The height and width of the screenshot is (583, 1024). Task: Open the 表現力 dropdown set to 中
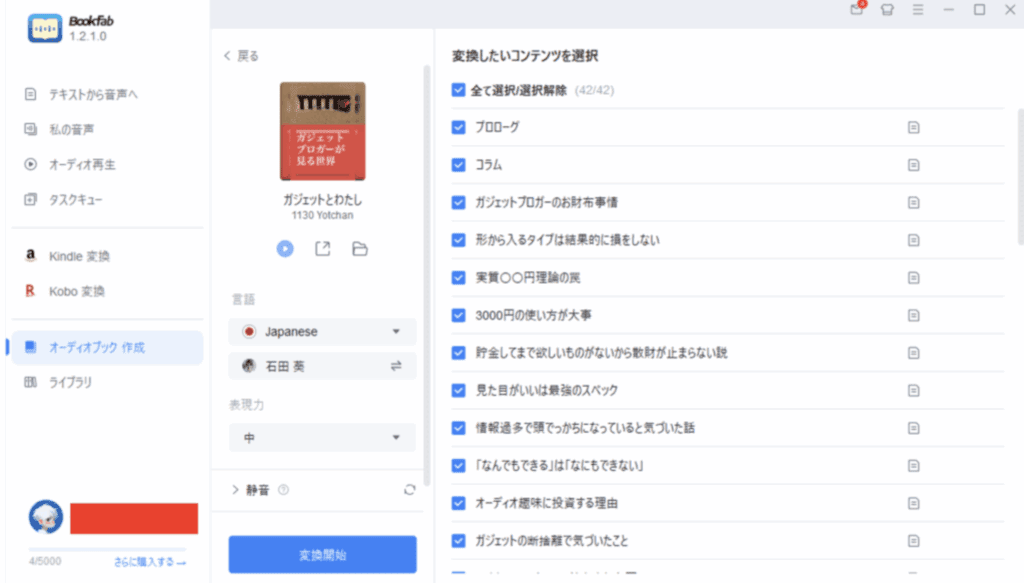(x=322, y=438)
